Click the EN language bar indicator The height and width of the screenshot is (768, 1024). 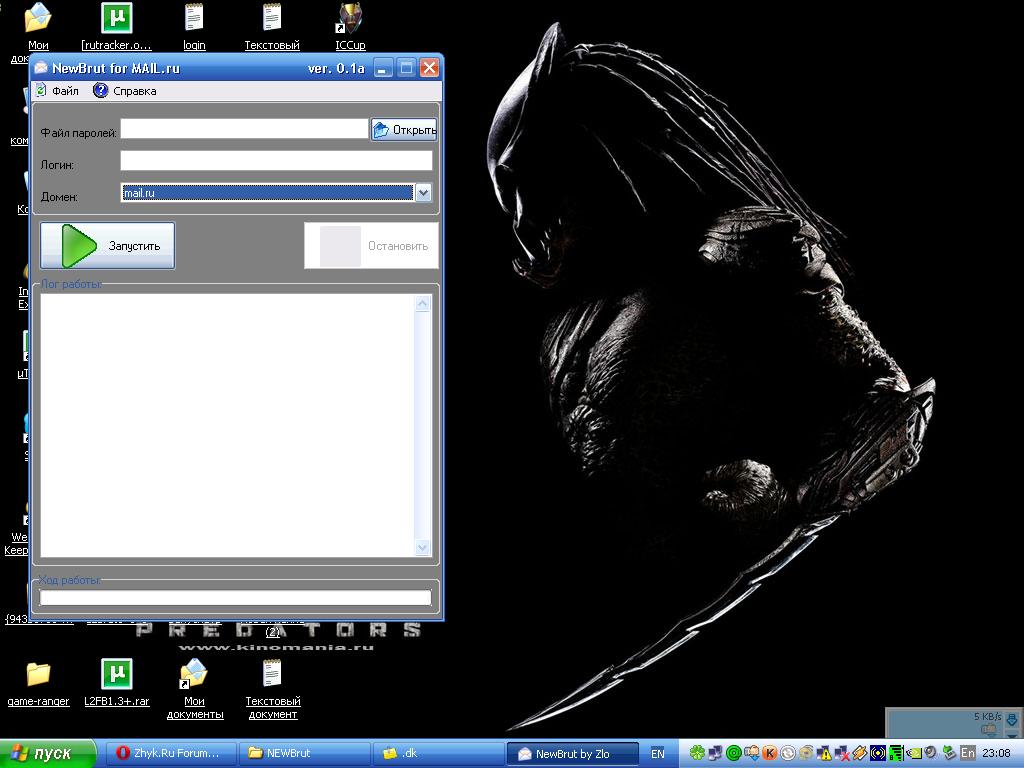(657, 754)
